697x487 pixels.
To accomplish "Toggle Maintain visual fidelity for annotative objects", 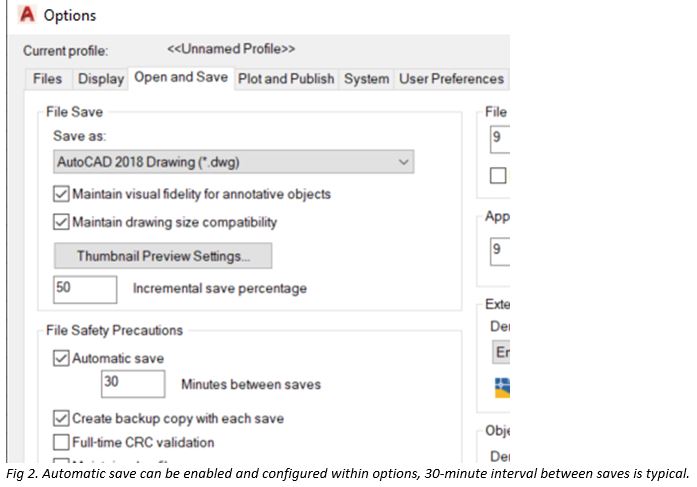I will (61, 194).
